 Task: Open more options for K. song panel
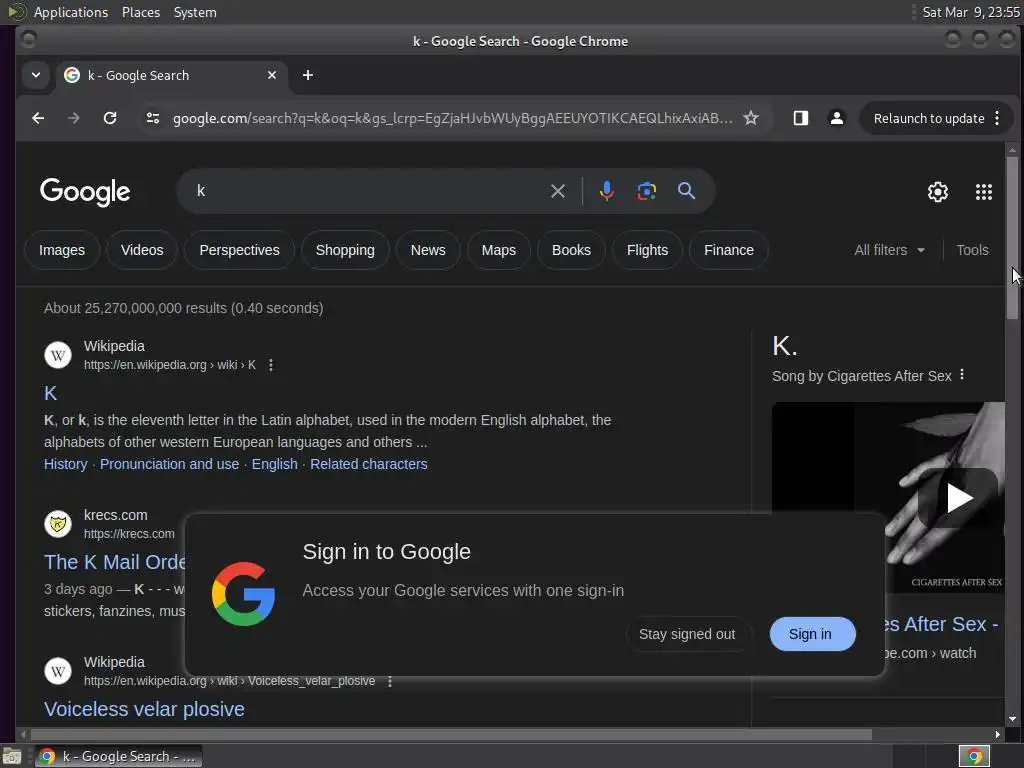click(962, 375)
